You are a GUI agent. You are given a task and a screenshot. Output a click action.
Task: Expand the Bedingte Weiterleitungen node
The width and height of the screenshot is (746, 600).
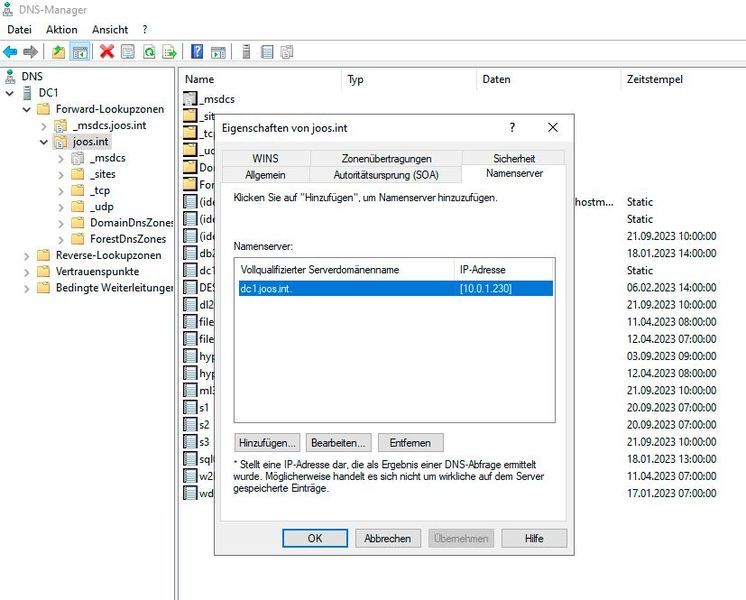click(x=27, y=288)
